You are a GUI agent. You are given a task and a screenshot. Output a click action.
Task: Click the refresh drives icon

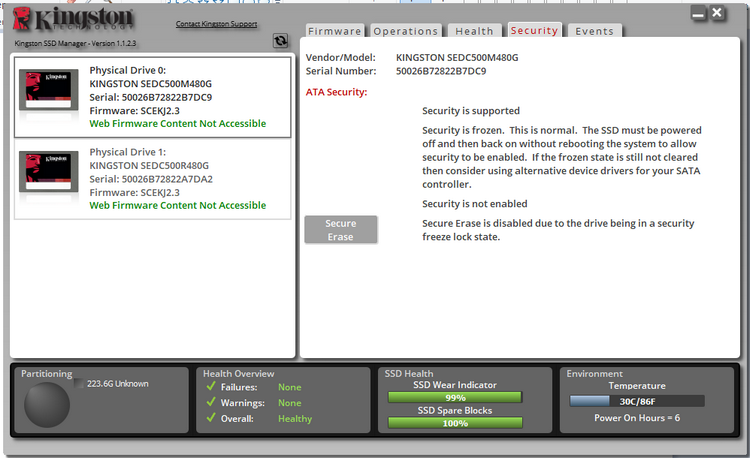(x=280, y=41)
